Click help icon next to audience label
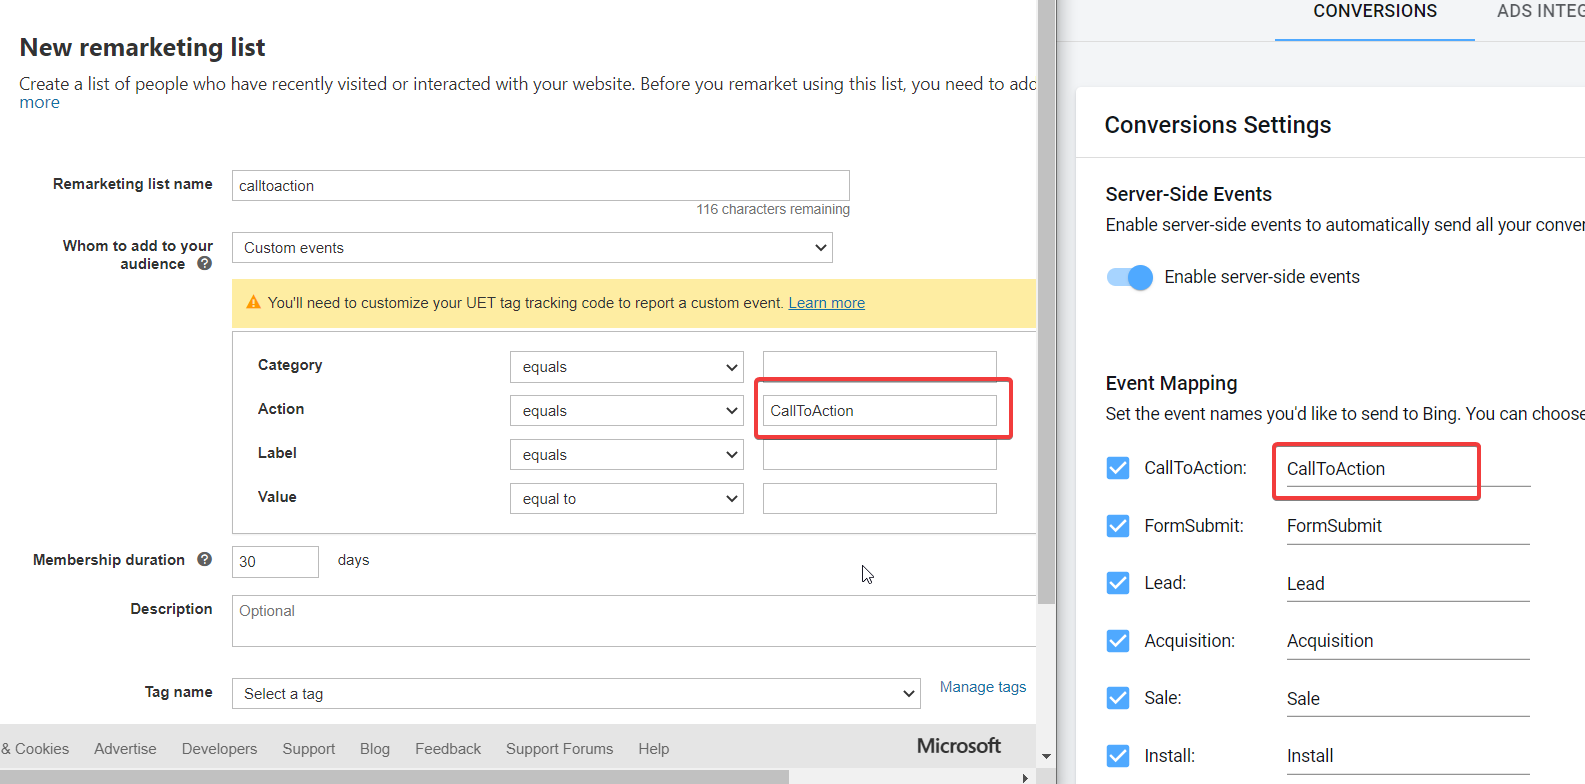1585x784 pixels. point(204,264)
